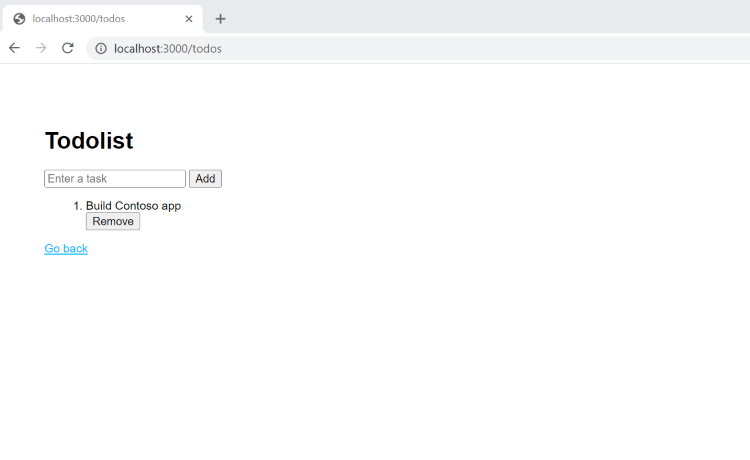
Task: Select the Build Contoso app list item text
Action: pyautogui.click(x=133, y=206)
